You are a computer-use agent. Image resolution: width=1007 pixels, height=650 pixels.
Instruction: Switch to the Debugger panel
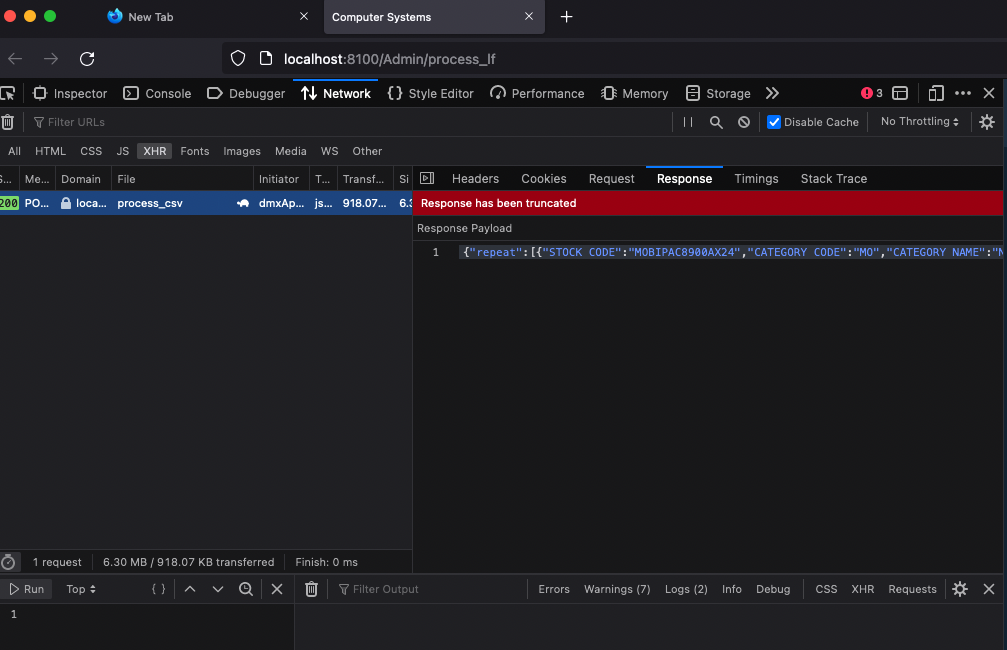[x=246, y=94]
